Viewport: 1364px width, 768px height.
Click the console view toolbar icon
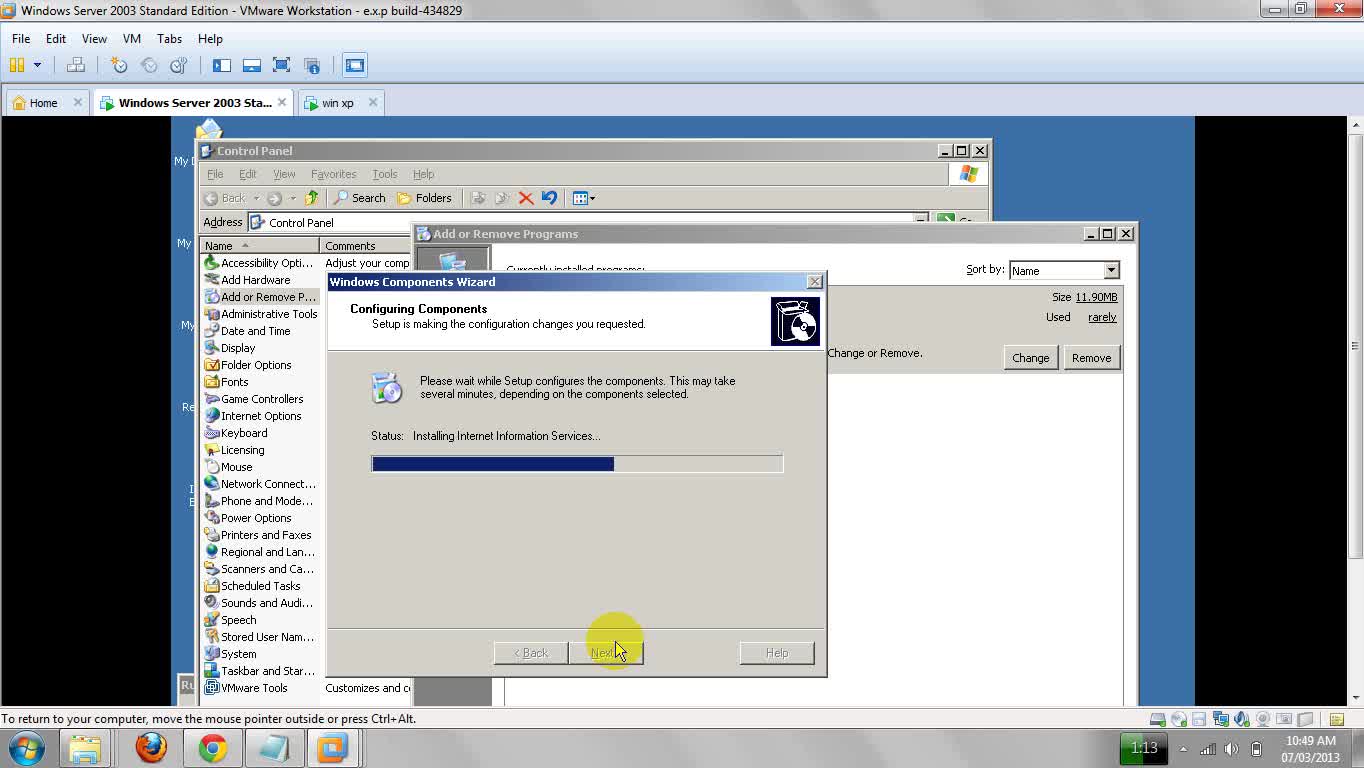click(x=355, y=65)
